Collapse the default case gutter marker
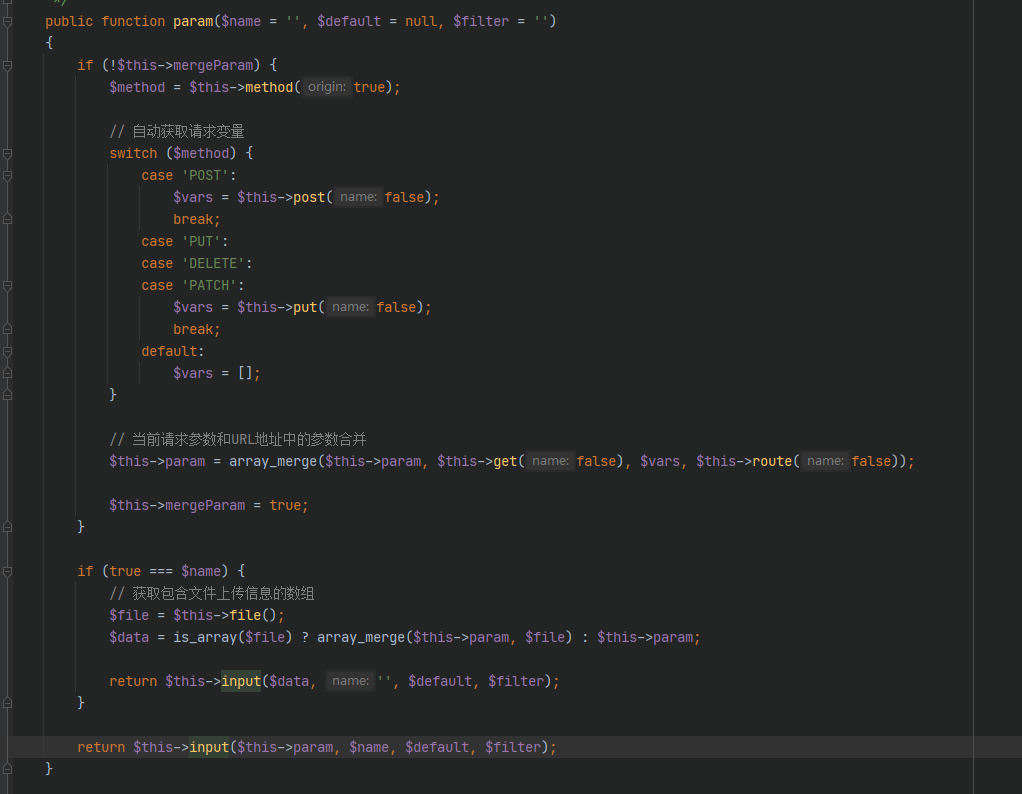The height and width of the screenshot is (794, 1022). click(7, 351)
